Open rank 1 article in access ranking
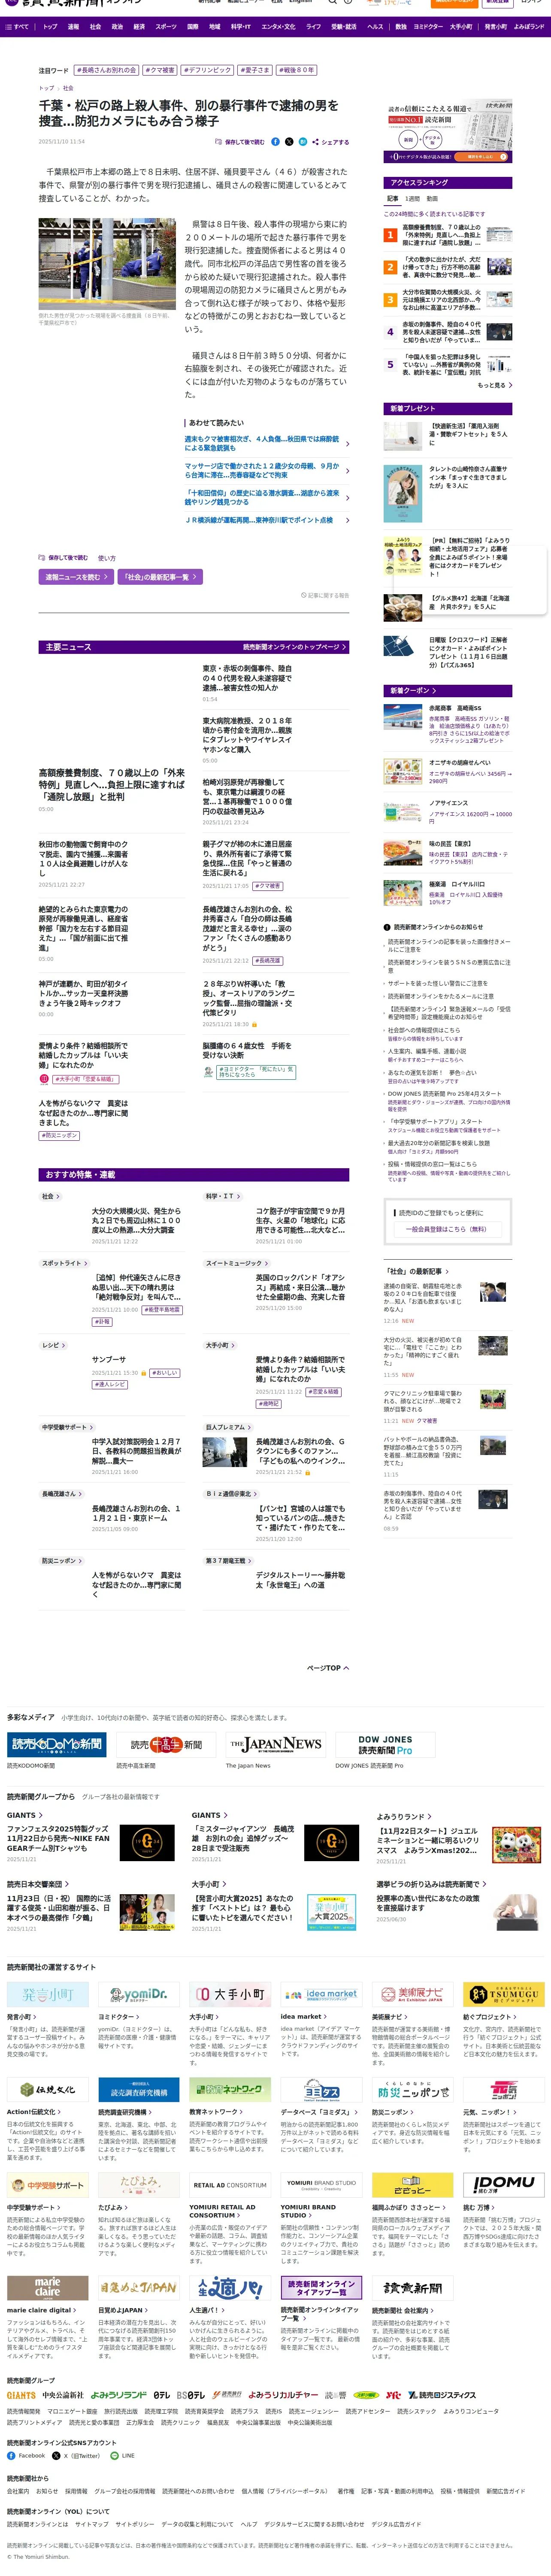551x2576 pixels. point(448,235)
